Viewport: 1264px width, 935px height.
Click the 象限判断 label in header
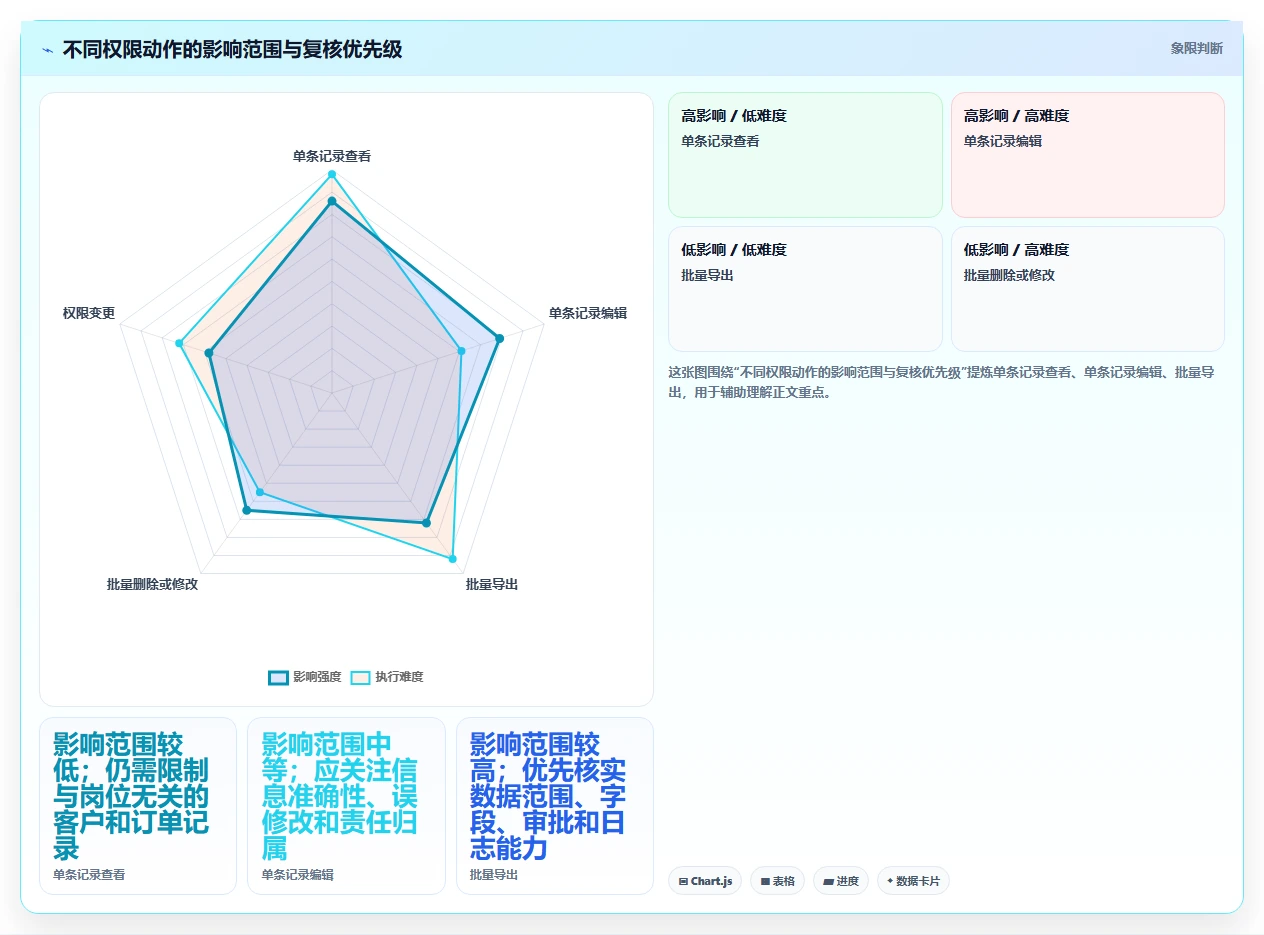point(1196,48)
